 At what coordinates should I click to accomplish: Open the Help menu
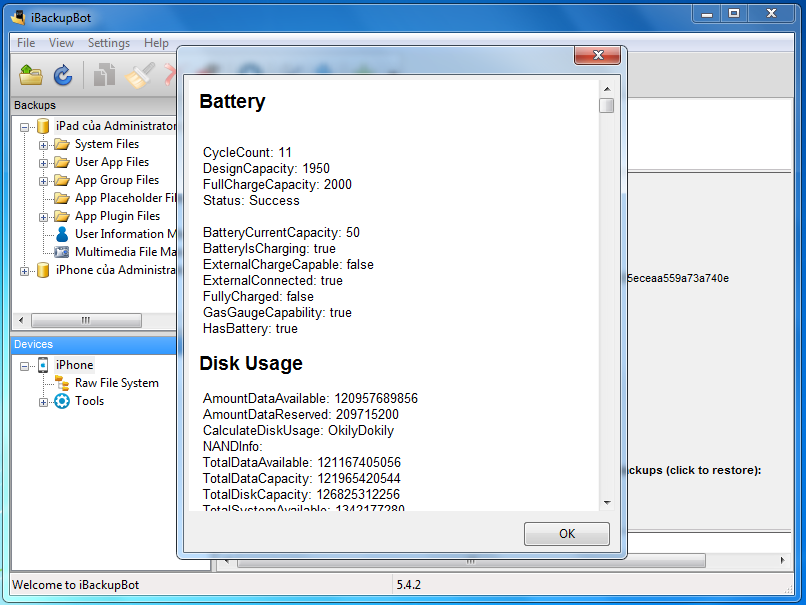[156, 43]
